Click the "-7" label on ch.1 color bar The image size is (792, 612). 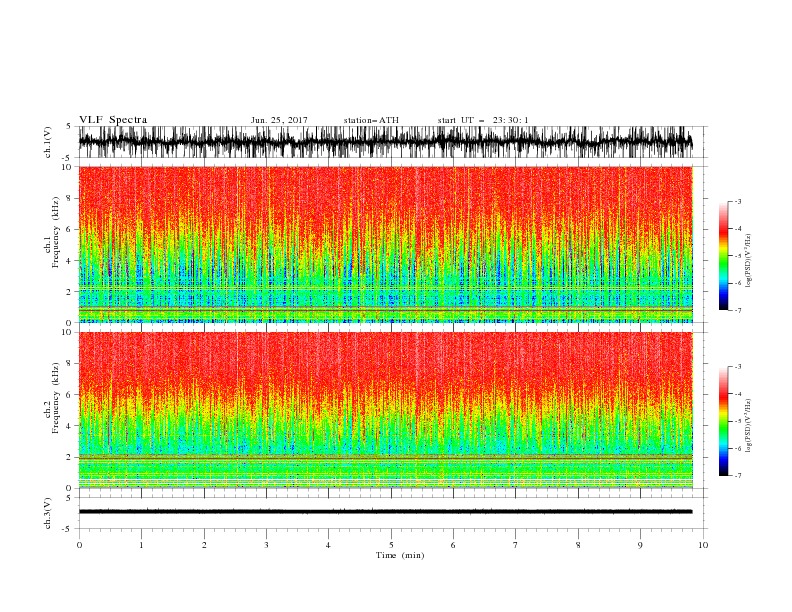(738, 310)
